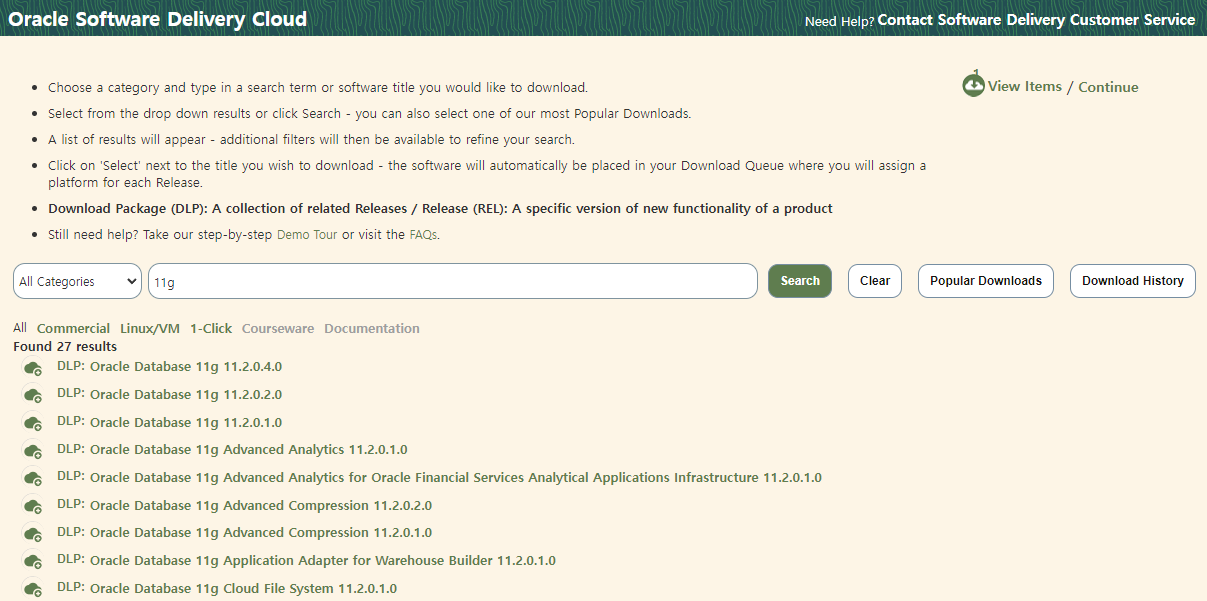Click the View Items download cart icon
The width and height of the screenshot is (1207, 601).
pos(973,84)
